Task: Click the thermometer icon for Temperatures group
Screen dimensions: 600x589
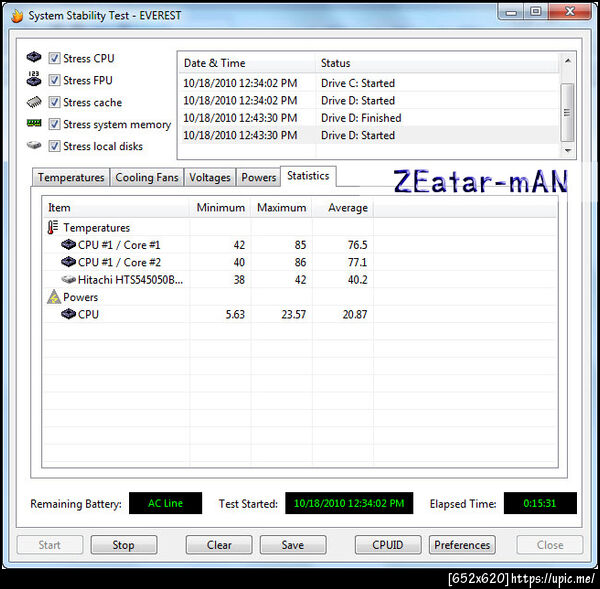Action: 53,227
